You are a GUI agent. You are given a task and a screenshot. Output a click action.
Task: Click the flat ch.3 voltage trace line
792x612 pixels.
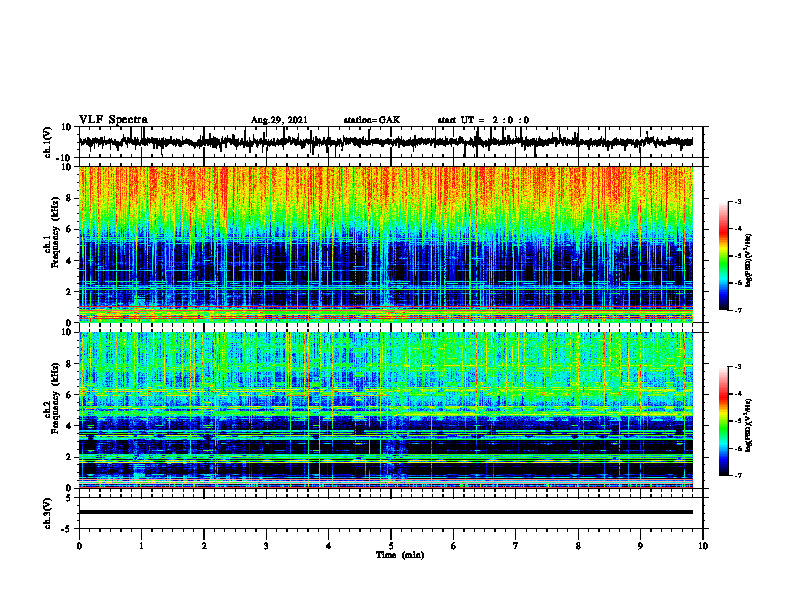tap(386, 512)
